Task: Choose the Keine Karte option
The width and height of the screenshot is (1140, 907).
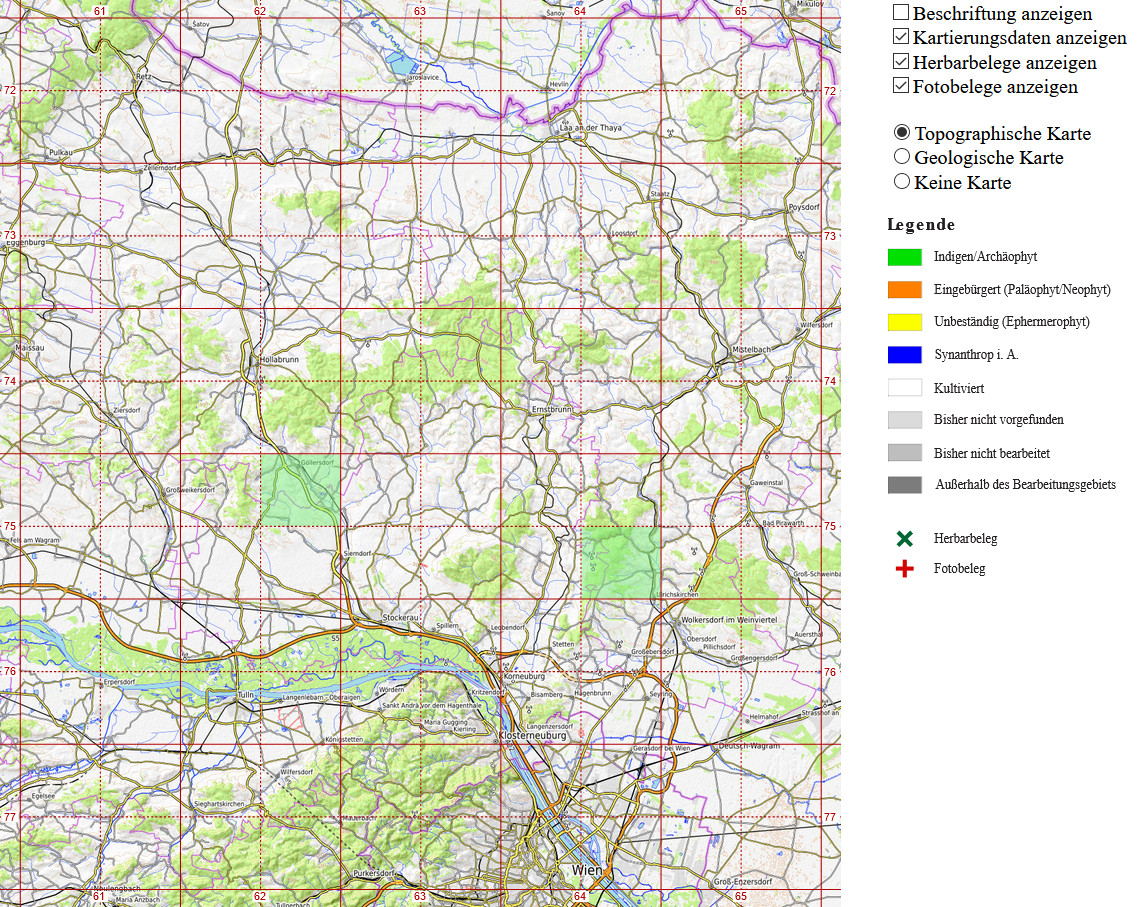Action: tap(901, 182)
